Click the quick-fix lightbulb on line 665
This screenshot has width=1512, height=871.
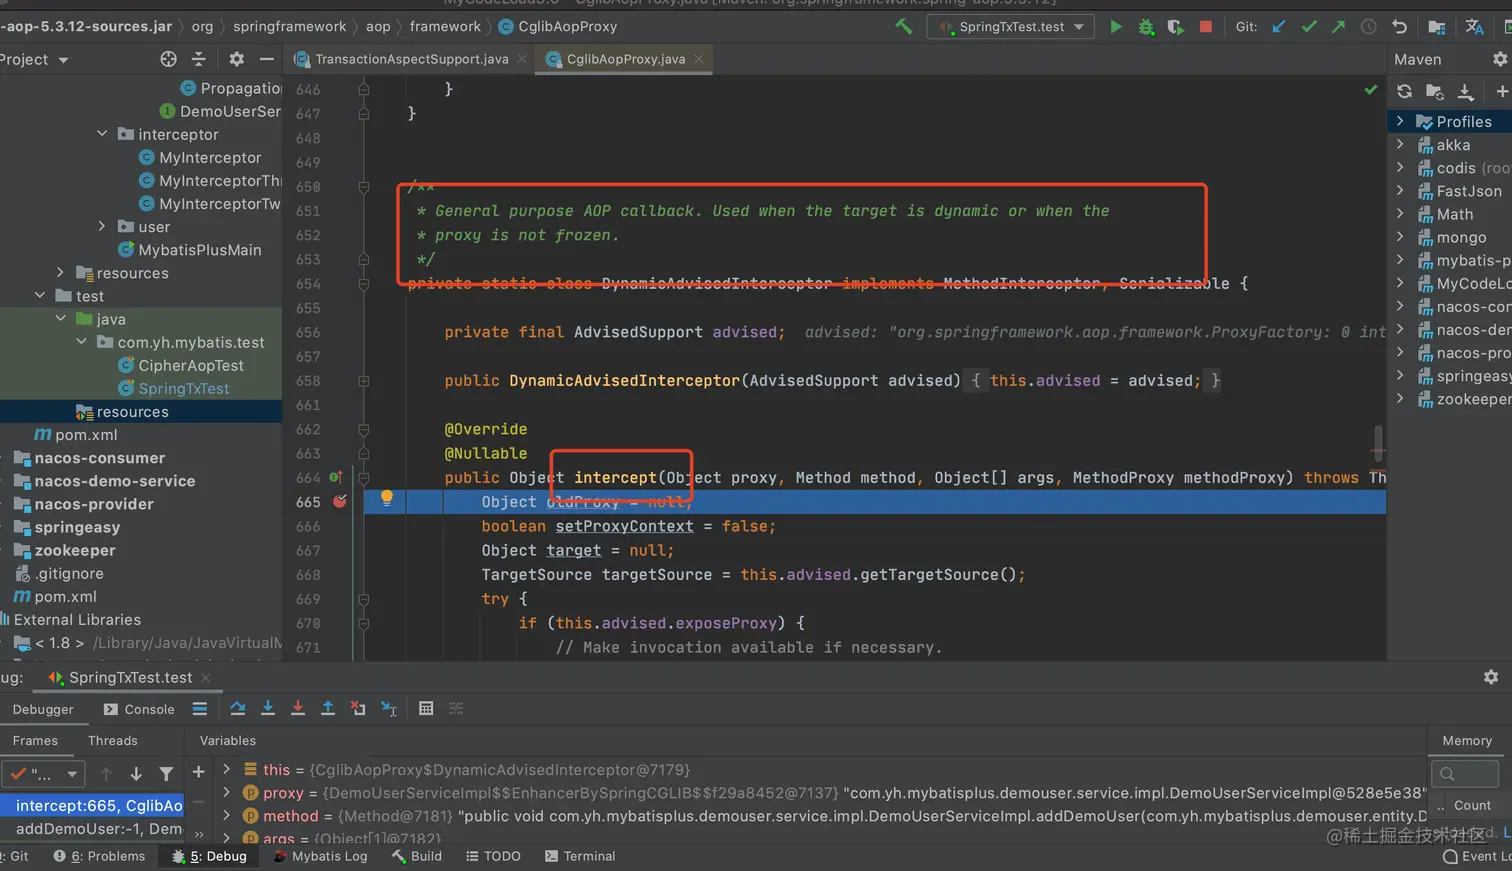(x=387, y=498)
